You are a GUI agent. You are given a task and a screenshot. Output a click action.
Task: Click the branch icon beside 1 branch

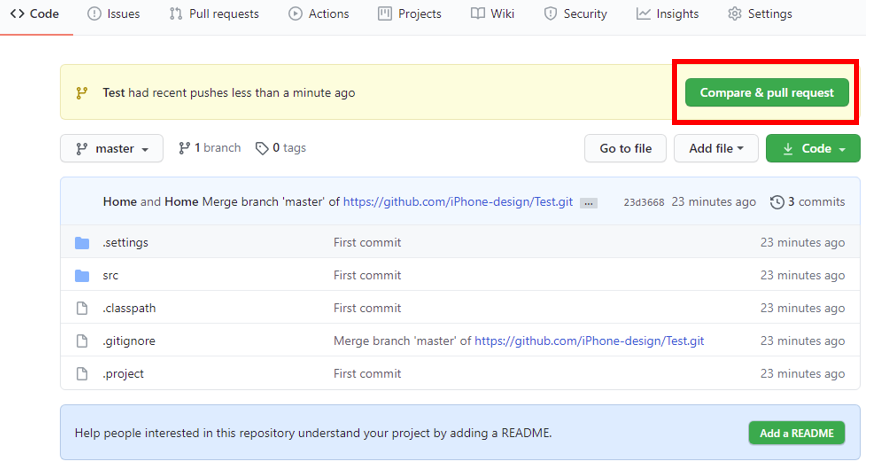[x=184, y=148]
